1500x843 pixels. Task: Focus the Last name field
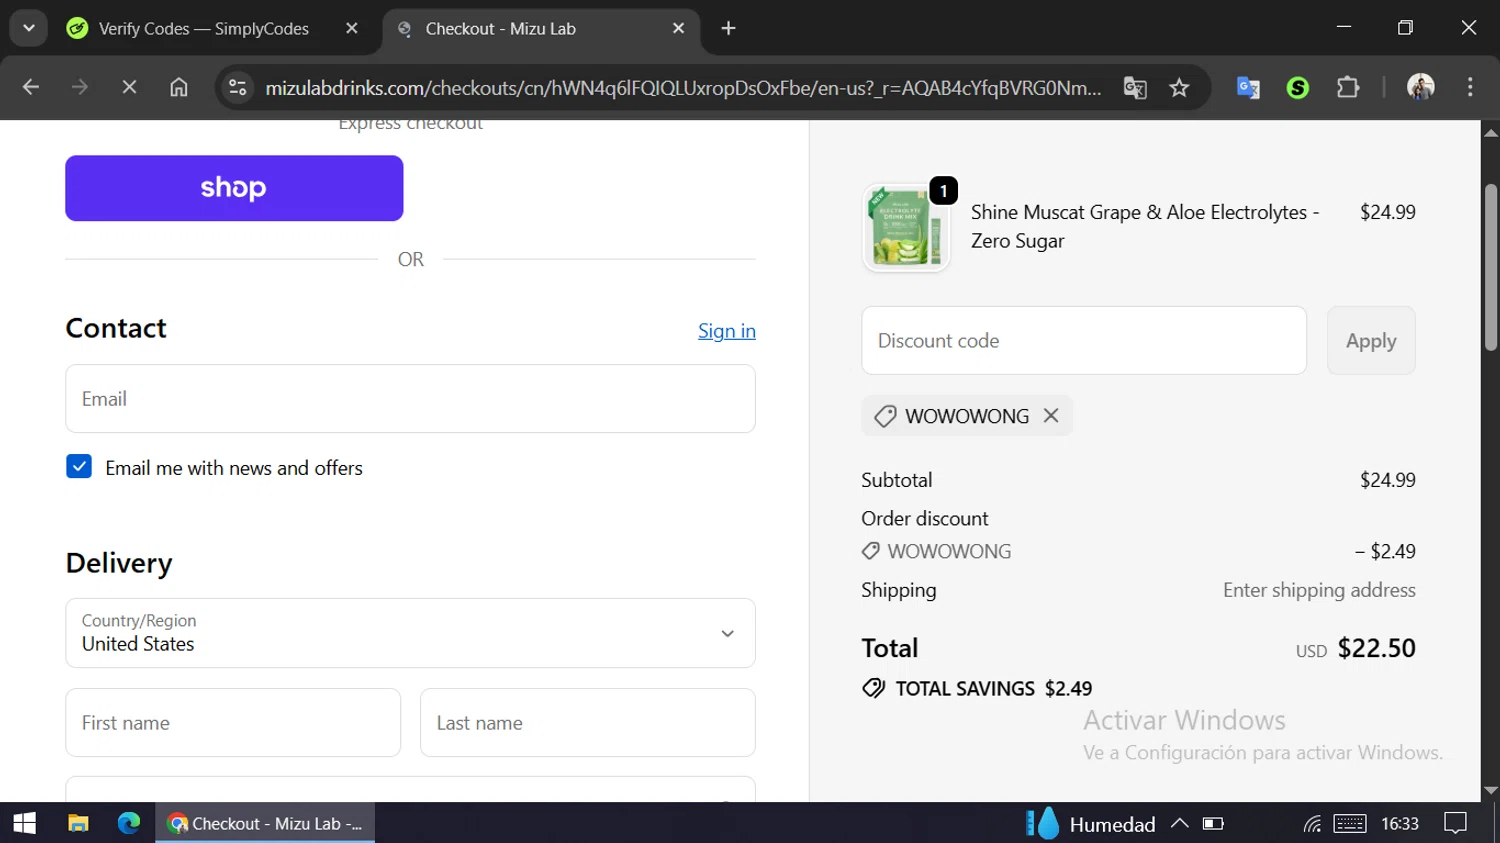(588, 723)
